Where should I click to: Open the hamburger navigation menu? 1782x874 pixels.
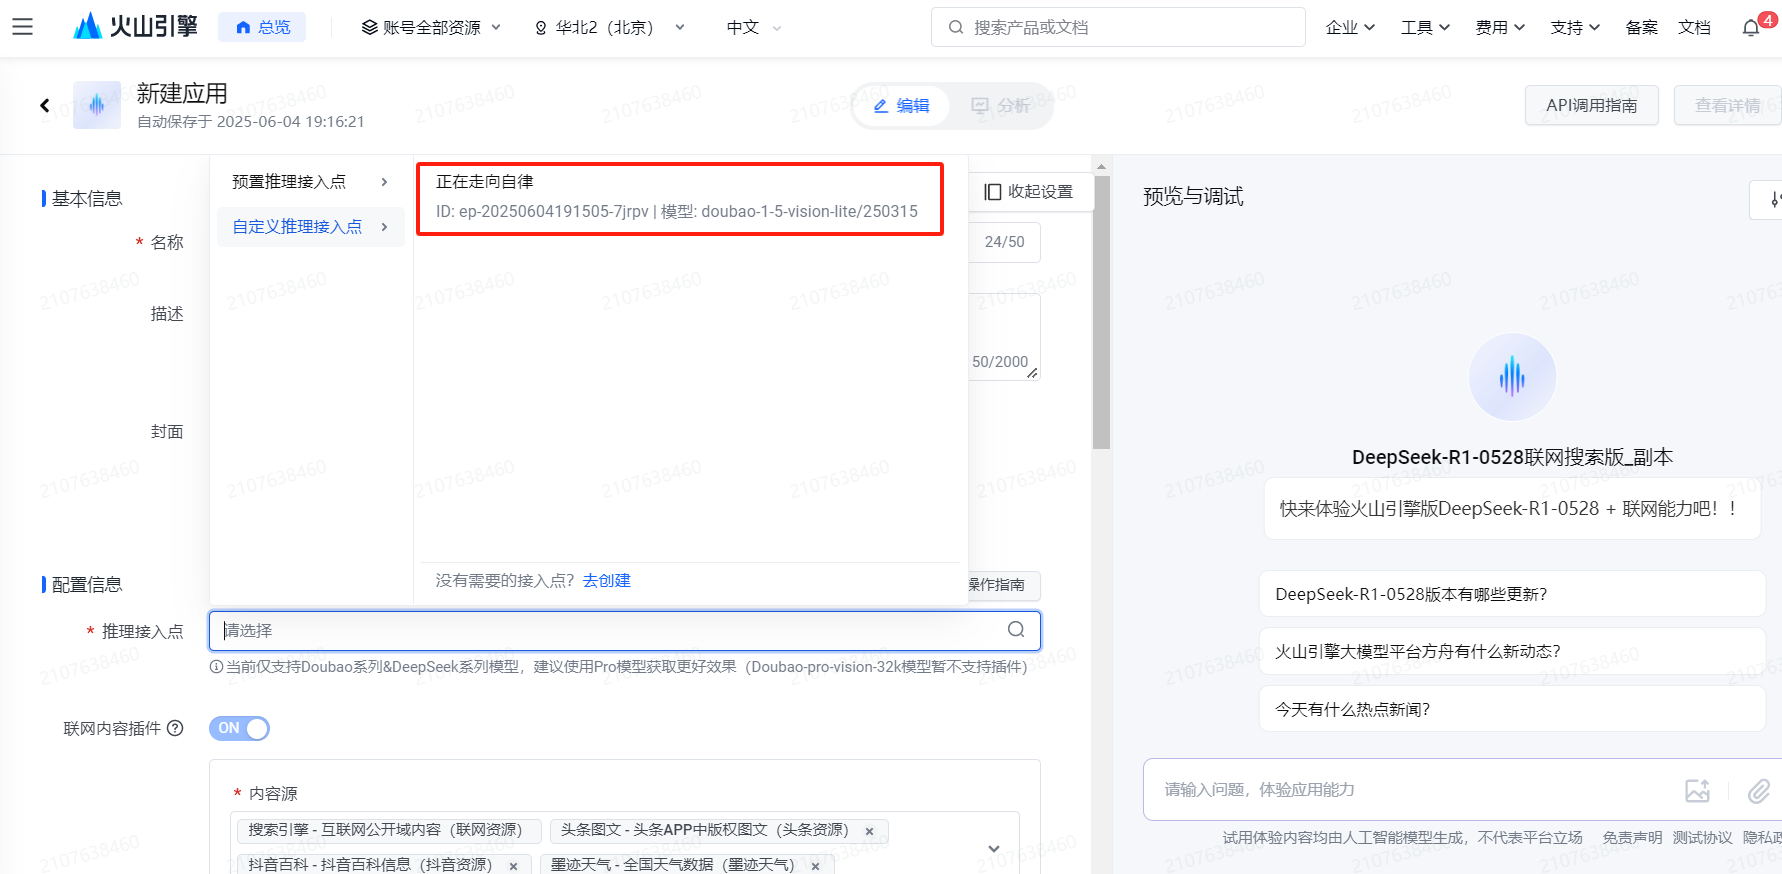click(x=22, y=27)
